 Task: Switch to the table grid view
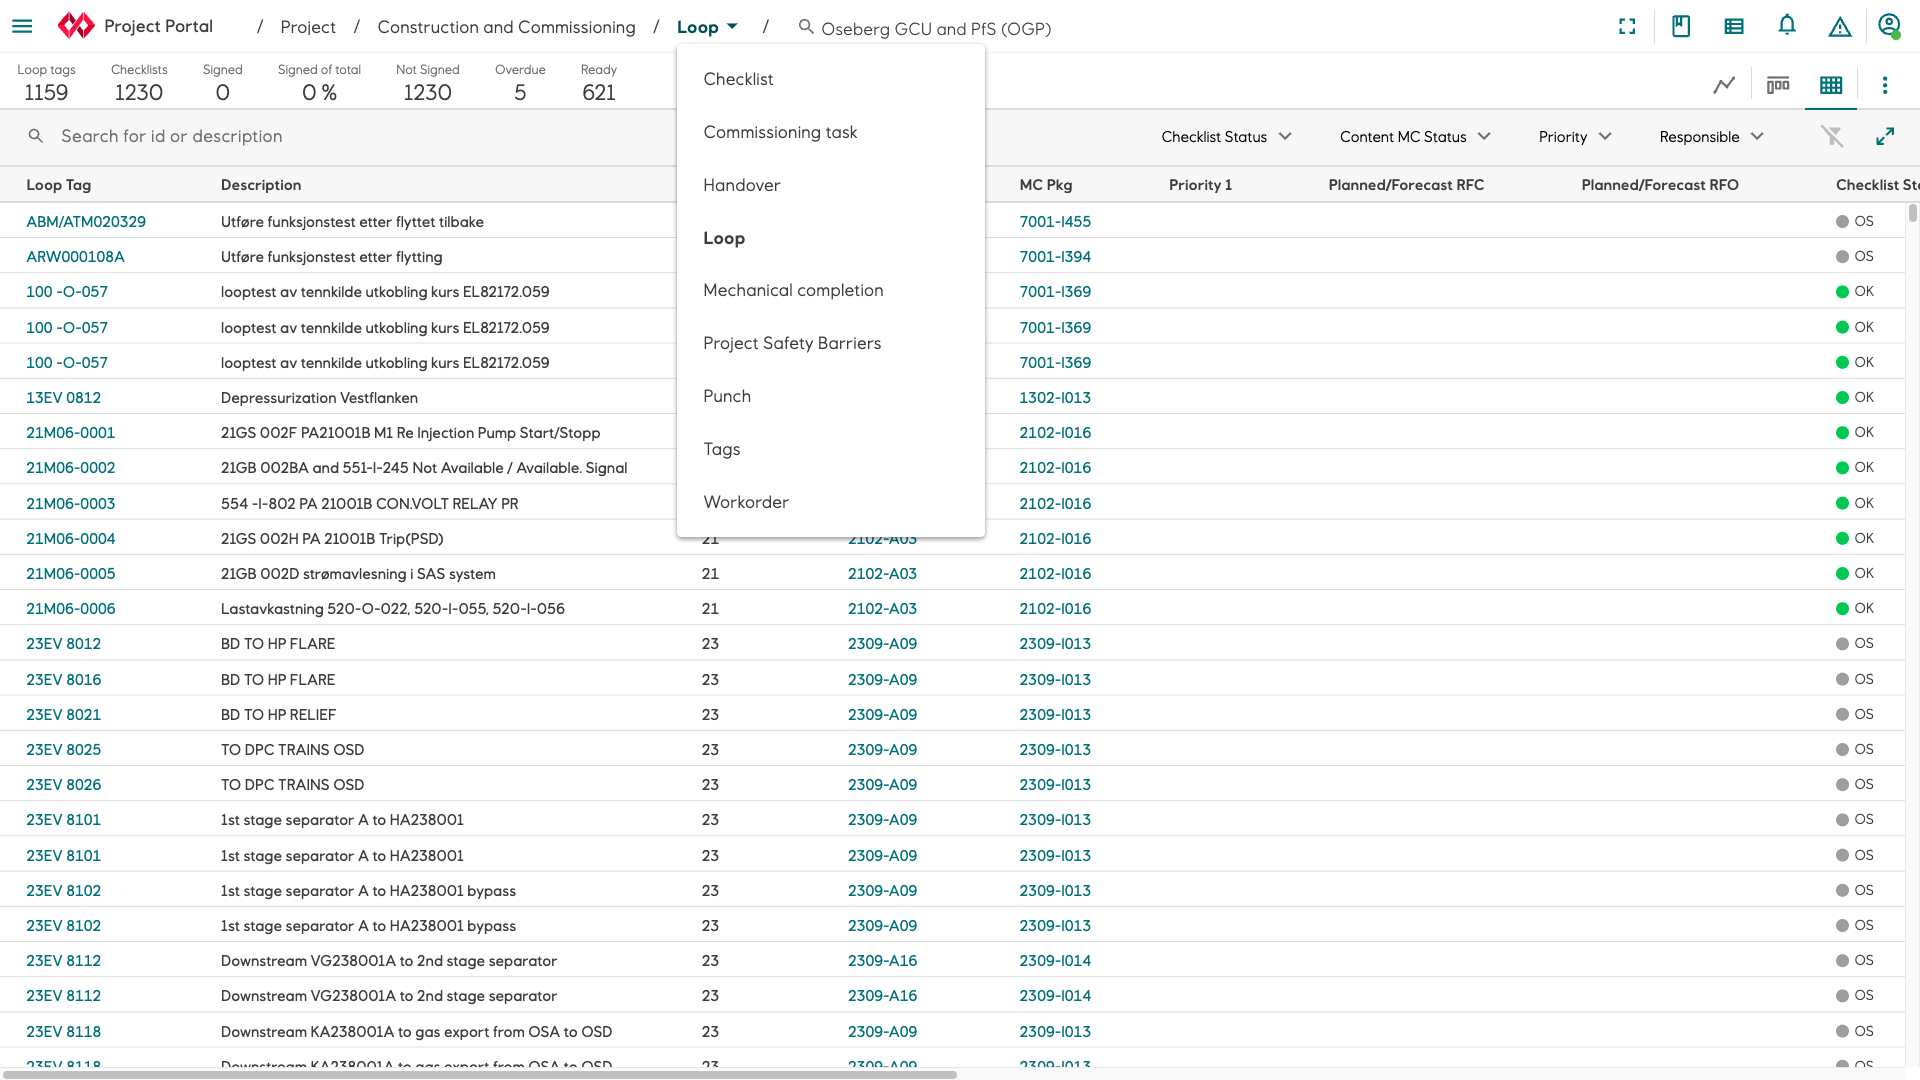coord(1831,85)
